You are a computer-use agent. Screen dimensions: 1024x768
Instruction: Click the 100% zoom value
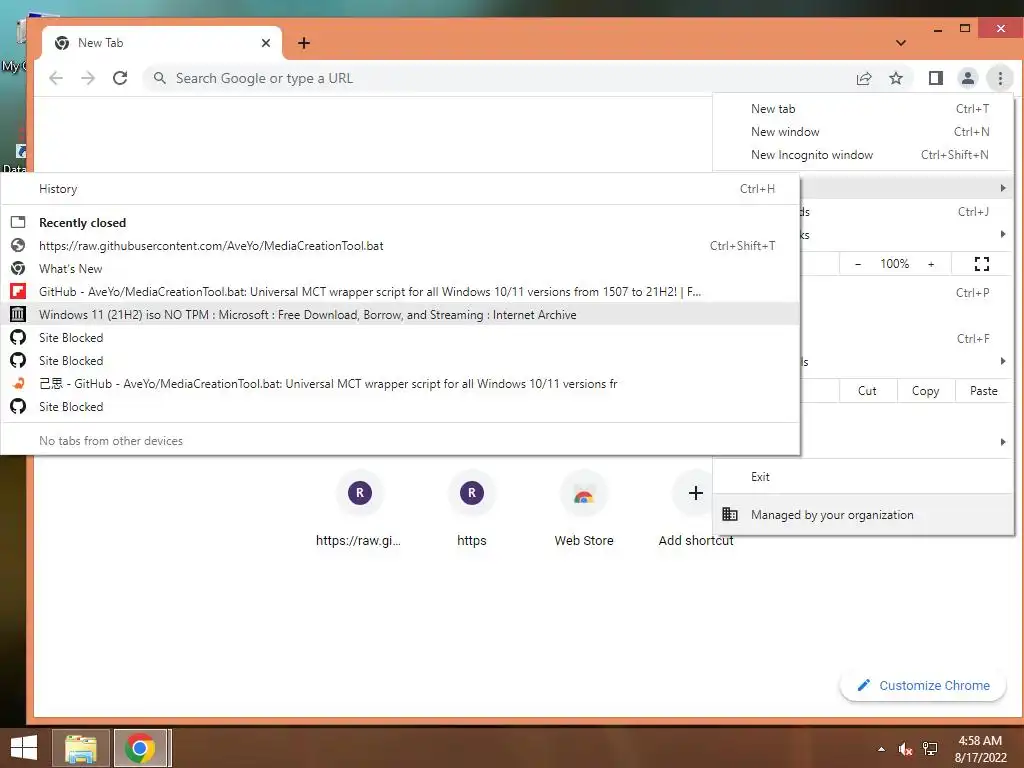(894, 264)
